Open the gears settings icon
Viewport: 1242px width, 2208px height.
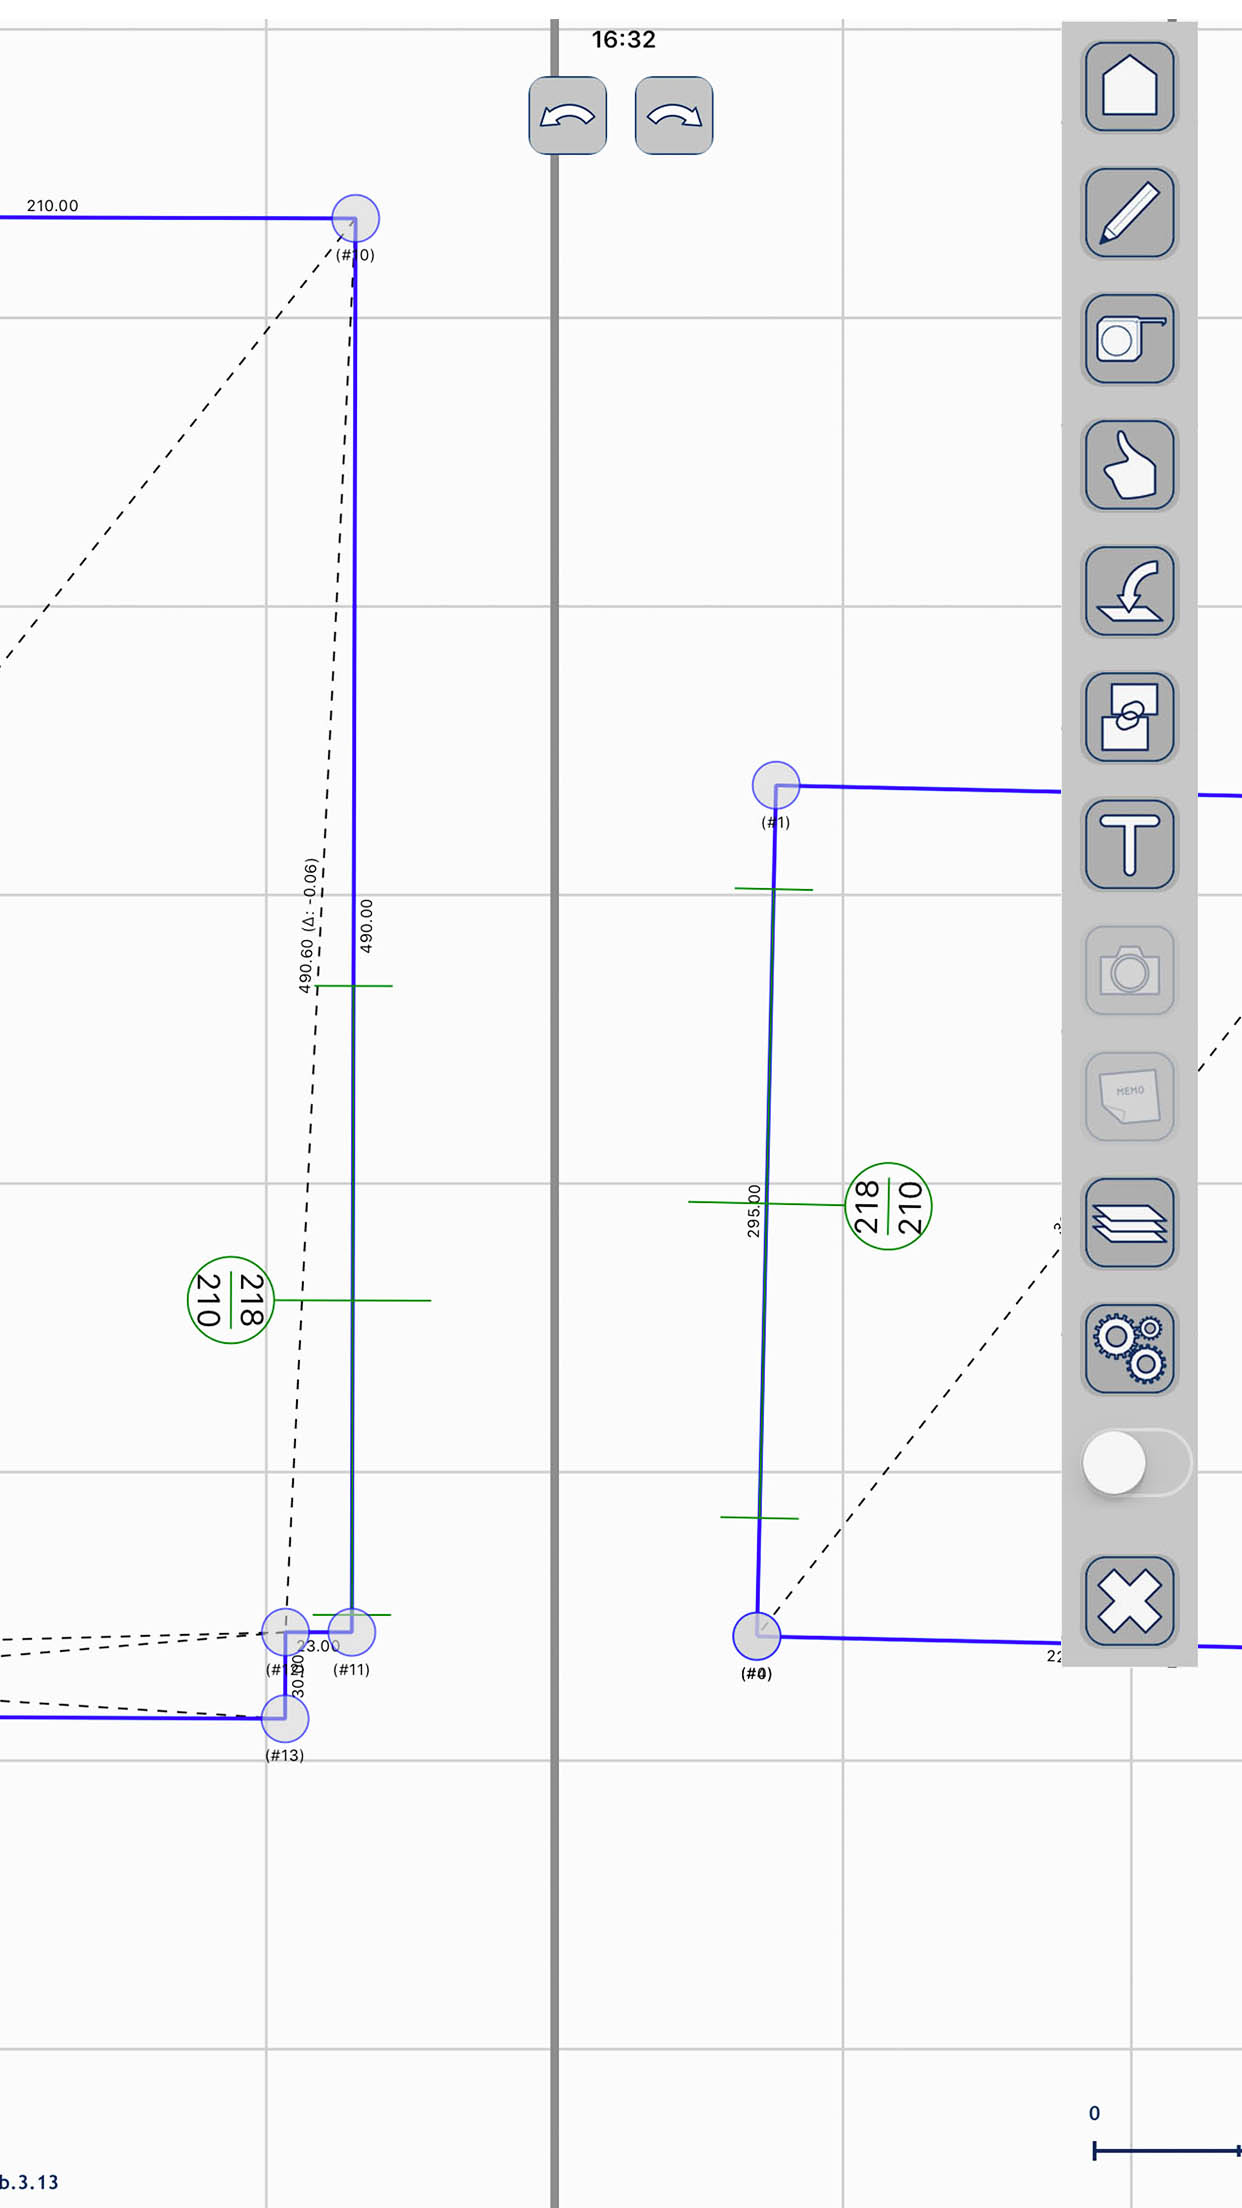1129,1348
